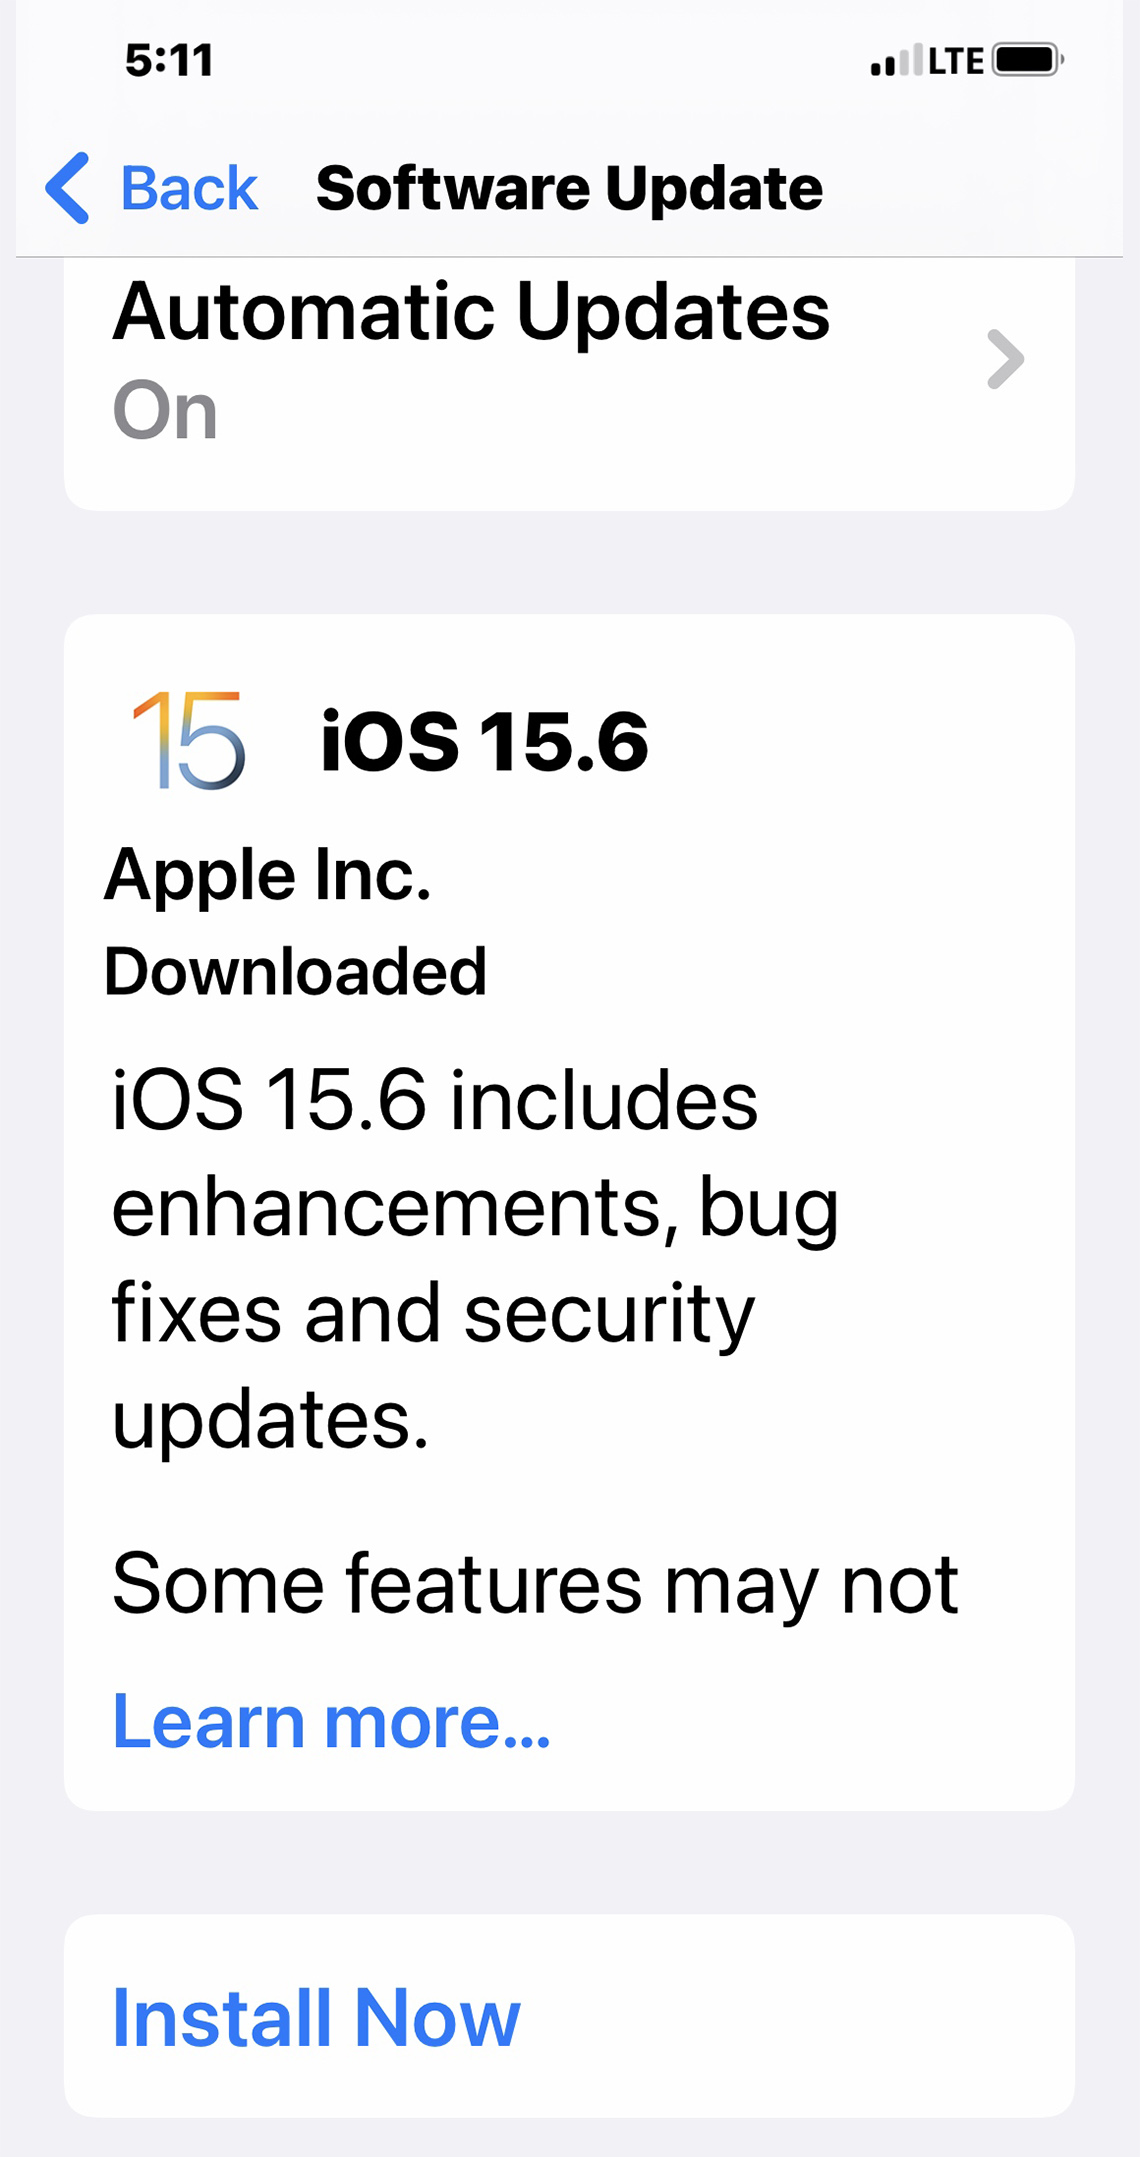Tap the Some features may not text

click(535, 1583)
